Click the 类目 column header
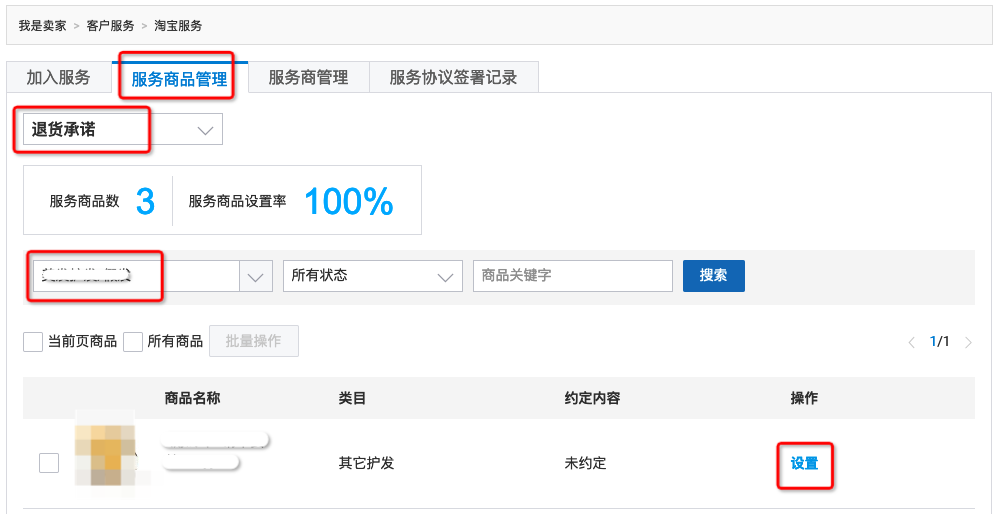994x514 pixels. click(x=352, y=398)
